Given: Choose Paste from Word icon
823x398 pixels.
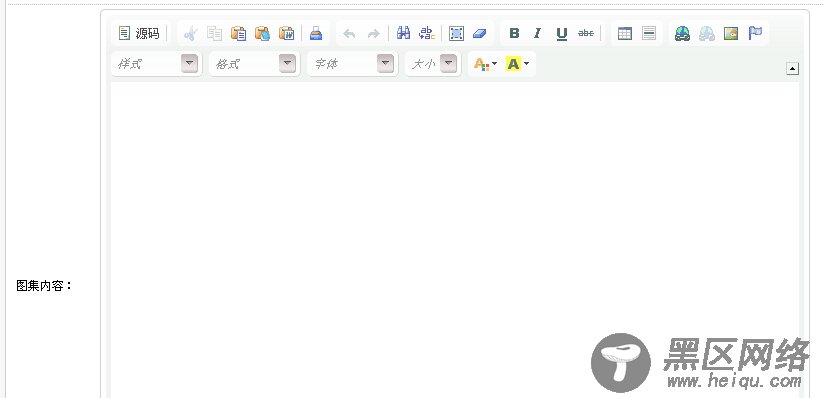Looking at the screenshot, I should click(287, 34).
